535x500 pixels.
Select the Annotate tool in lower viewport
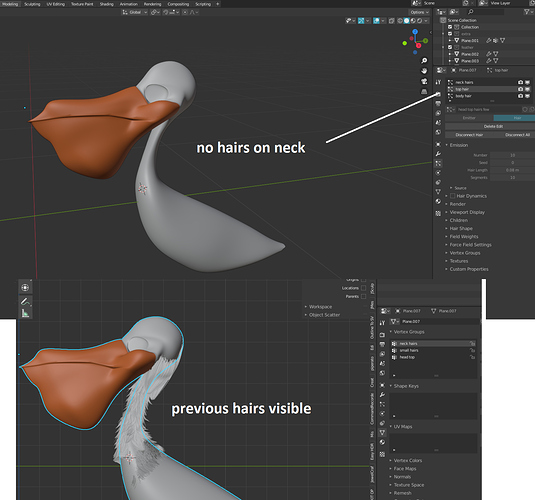[x=25, y=302]
